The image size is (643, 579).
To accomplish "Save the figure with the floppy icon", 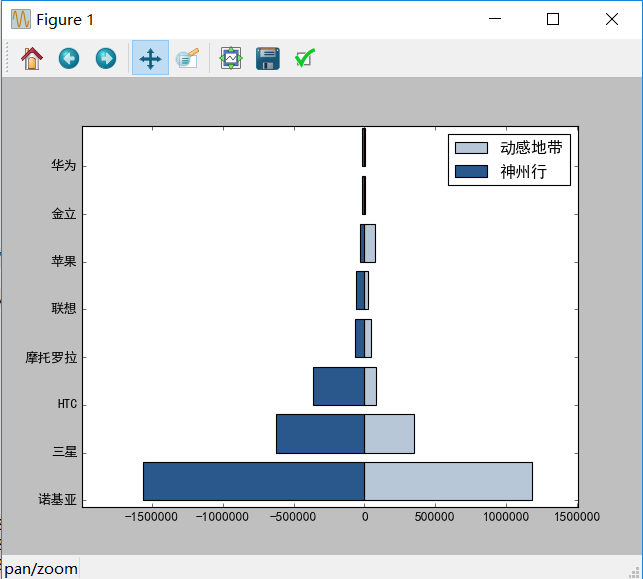I will point(268,58).
